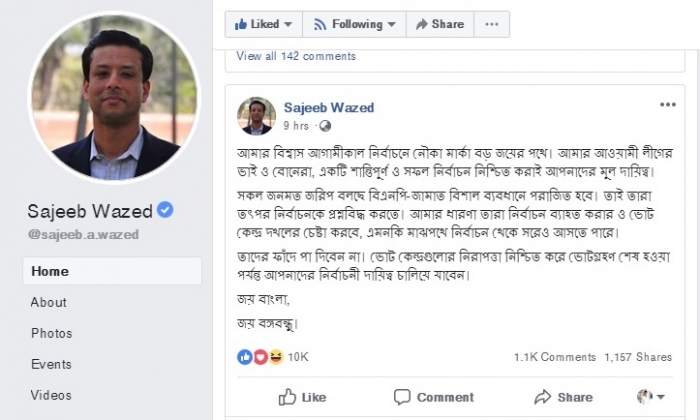The image size is (700, 420).
Task: Open the 1.1K Comments link
Action: point(554,357)
